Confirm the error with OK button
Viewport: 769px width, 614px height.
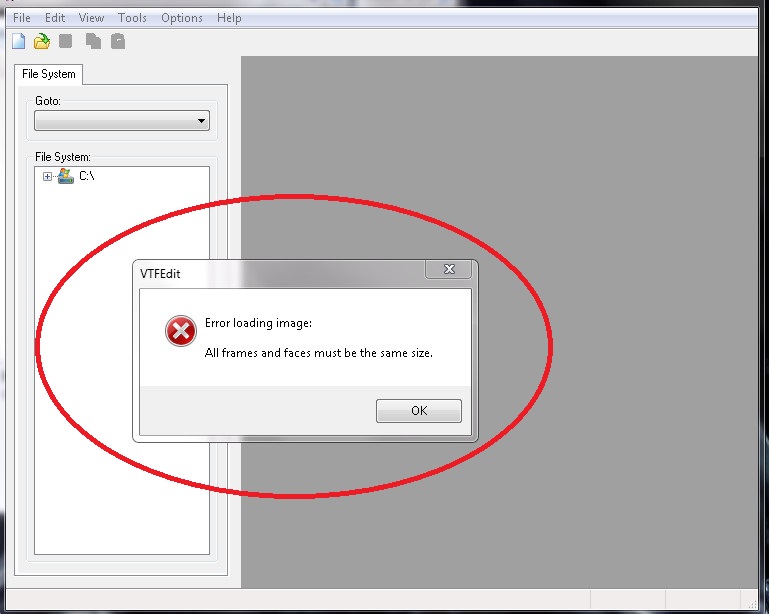pyautogui.click(x=419, y=410)
